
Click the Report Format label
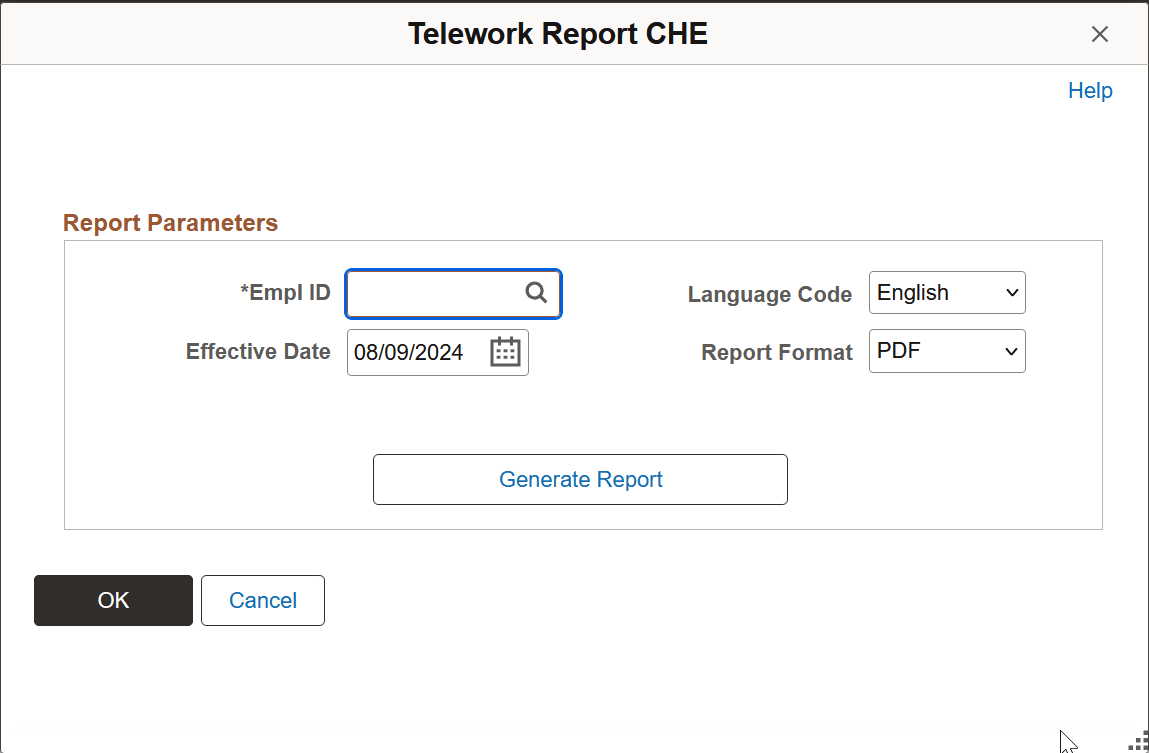[776, 352]
